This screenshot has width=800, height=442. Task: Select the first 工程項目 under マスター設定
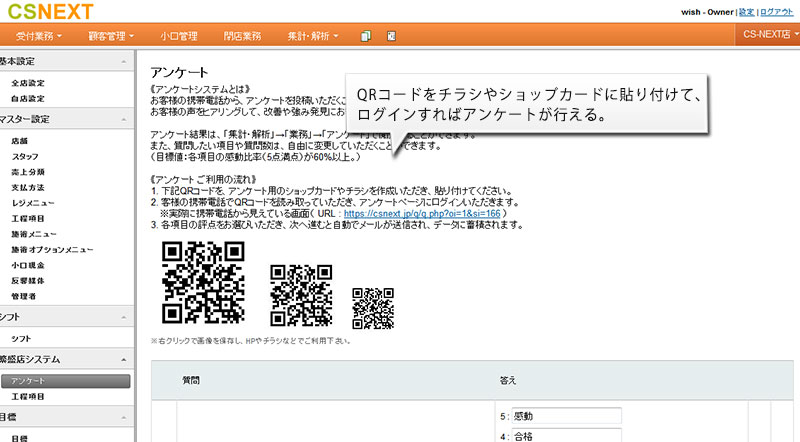click(28, 218)
